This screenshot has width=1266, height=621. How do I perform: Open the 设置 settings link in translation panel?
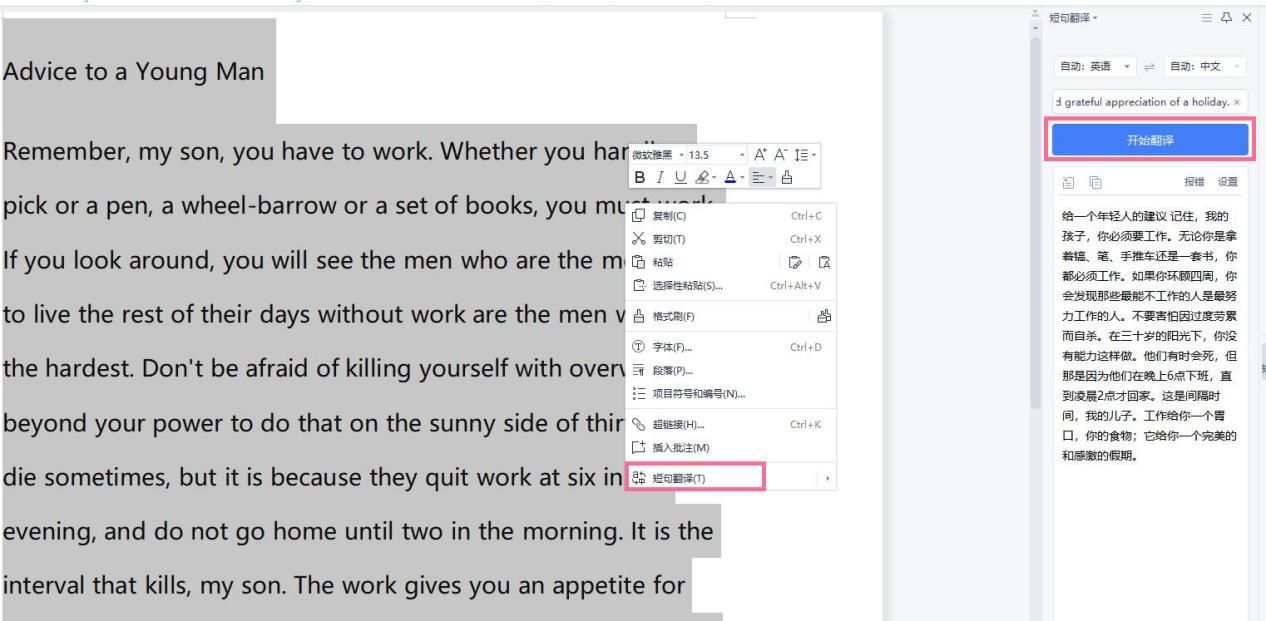click(1227, 182)
